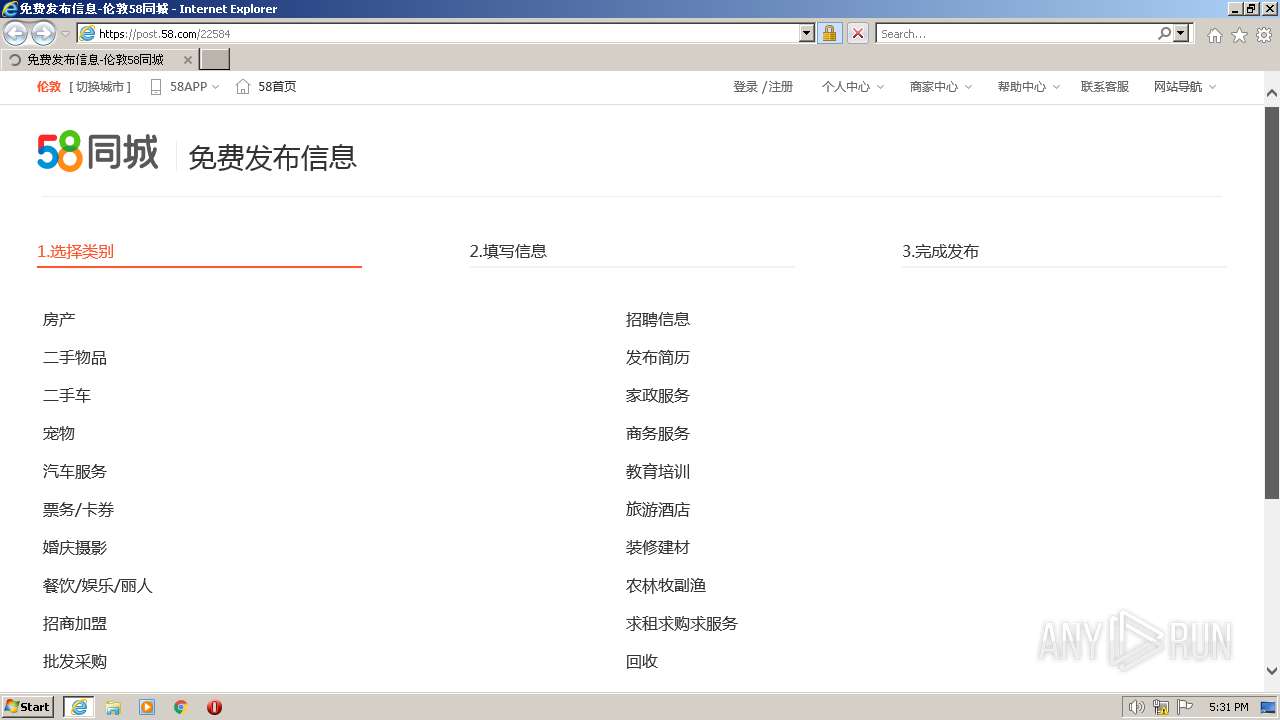Expand the 网站导航 dropdown menu

coord(1212,87)
